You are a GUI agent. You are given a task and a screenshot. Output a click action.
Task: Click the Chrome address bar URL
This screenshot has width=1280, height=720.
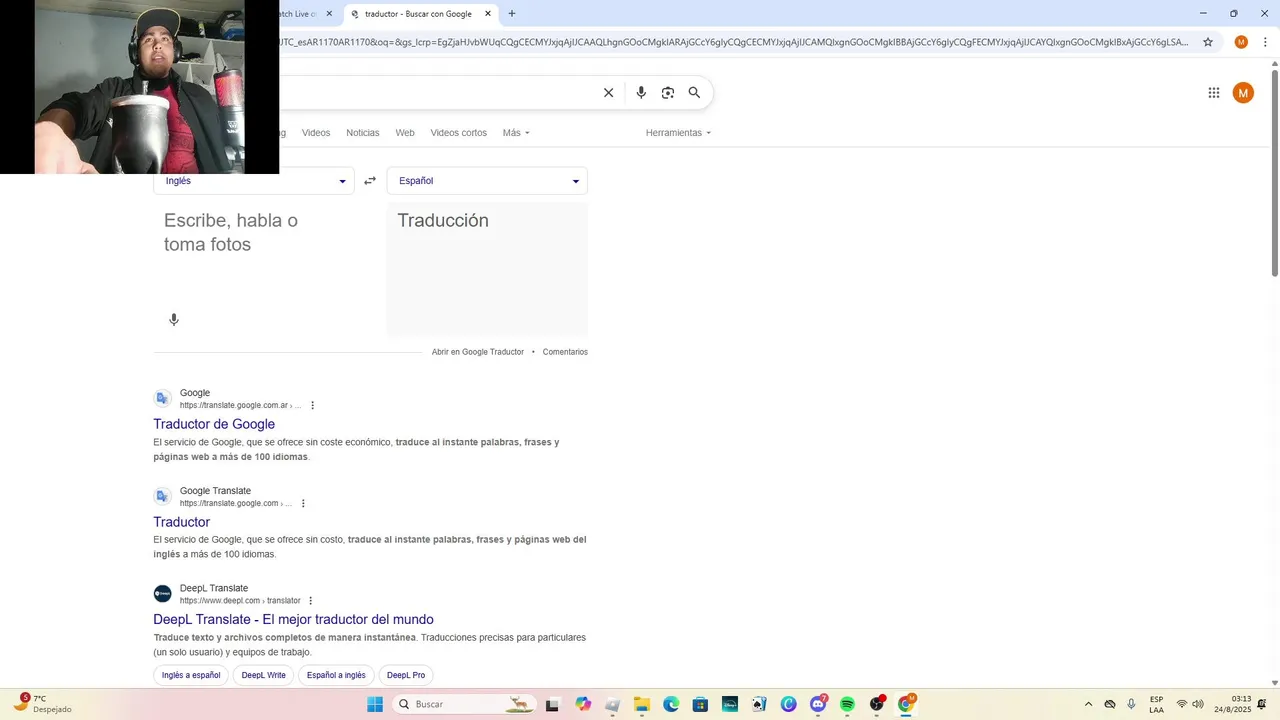(735, 42)
